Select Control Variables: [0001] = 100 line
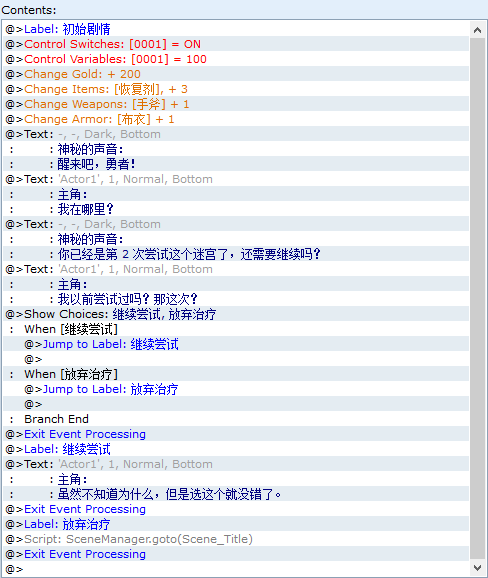 [236, 59]
